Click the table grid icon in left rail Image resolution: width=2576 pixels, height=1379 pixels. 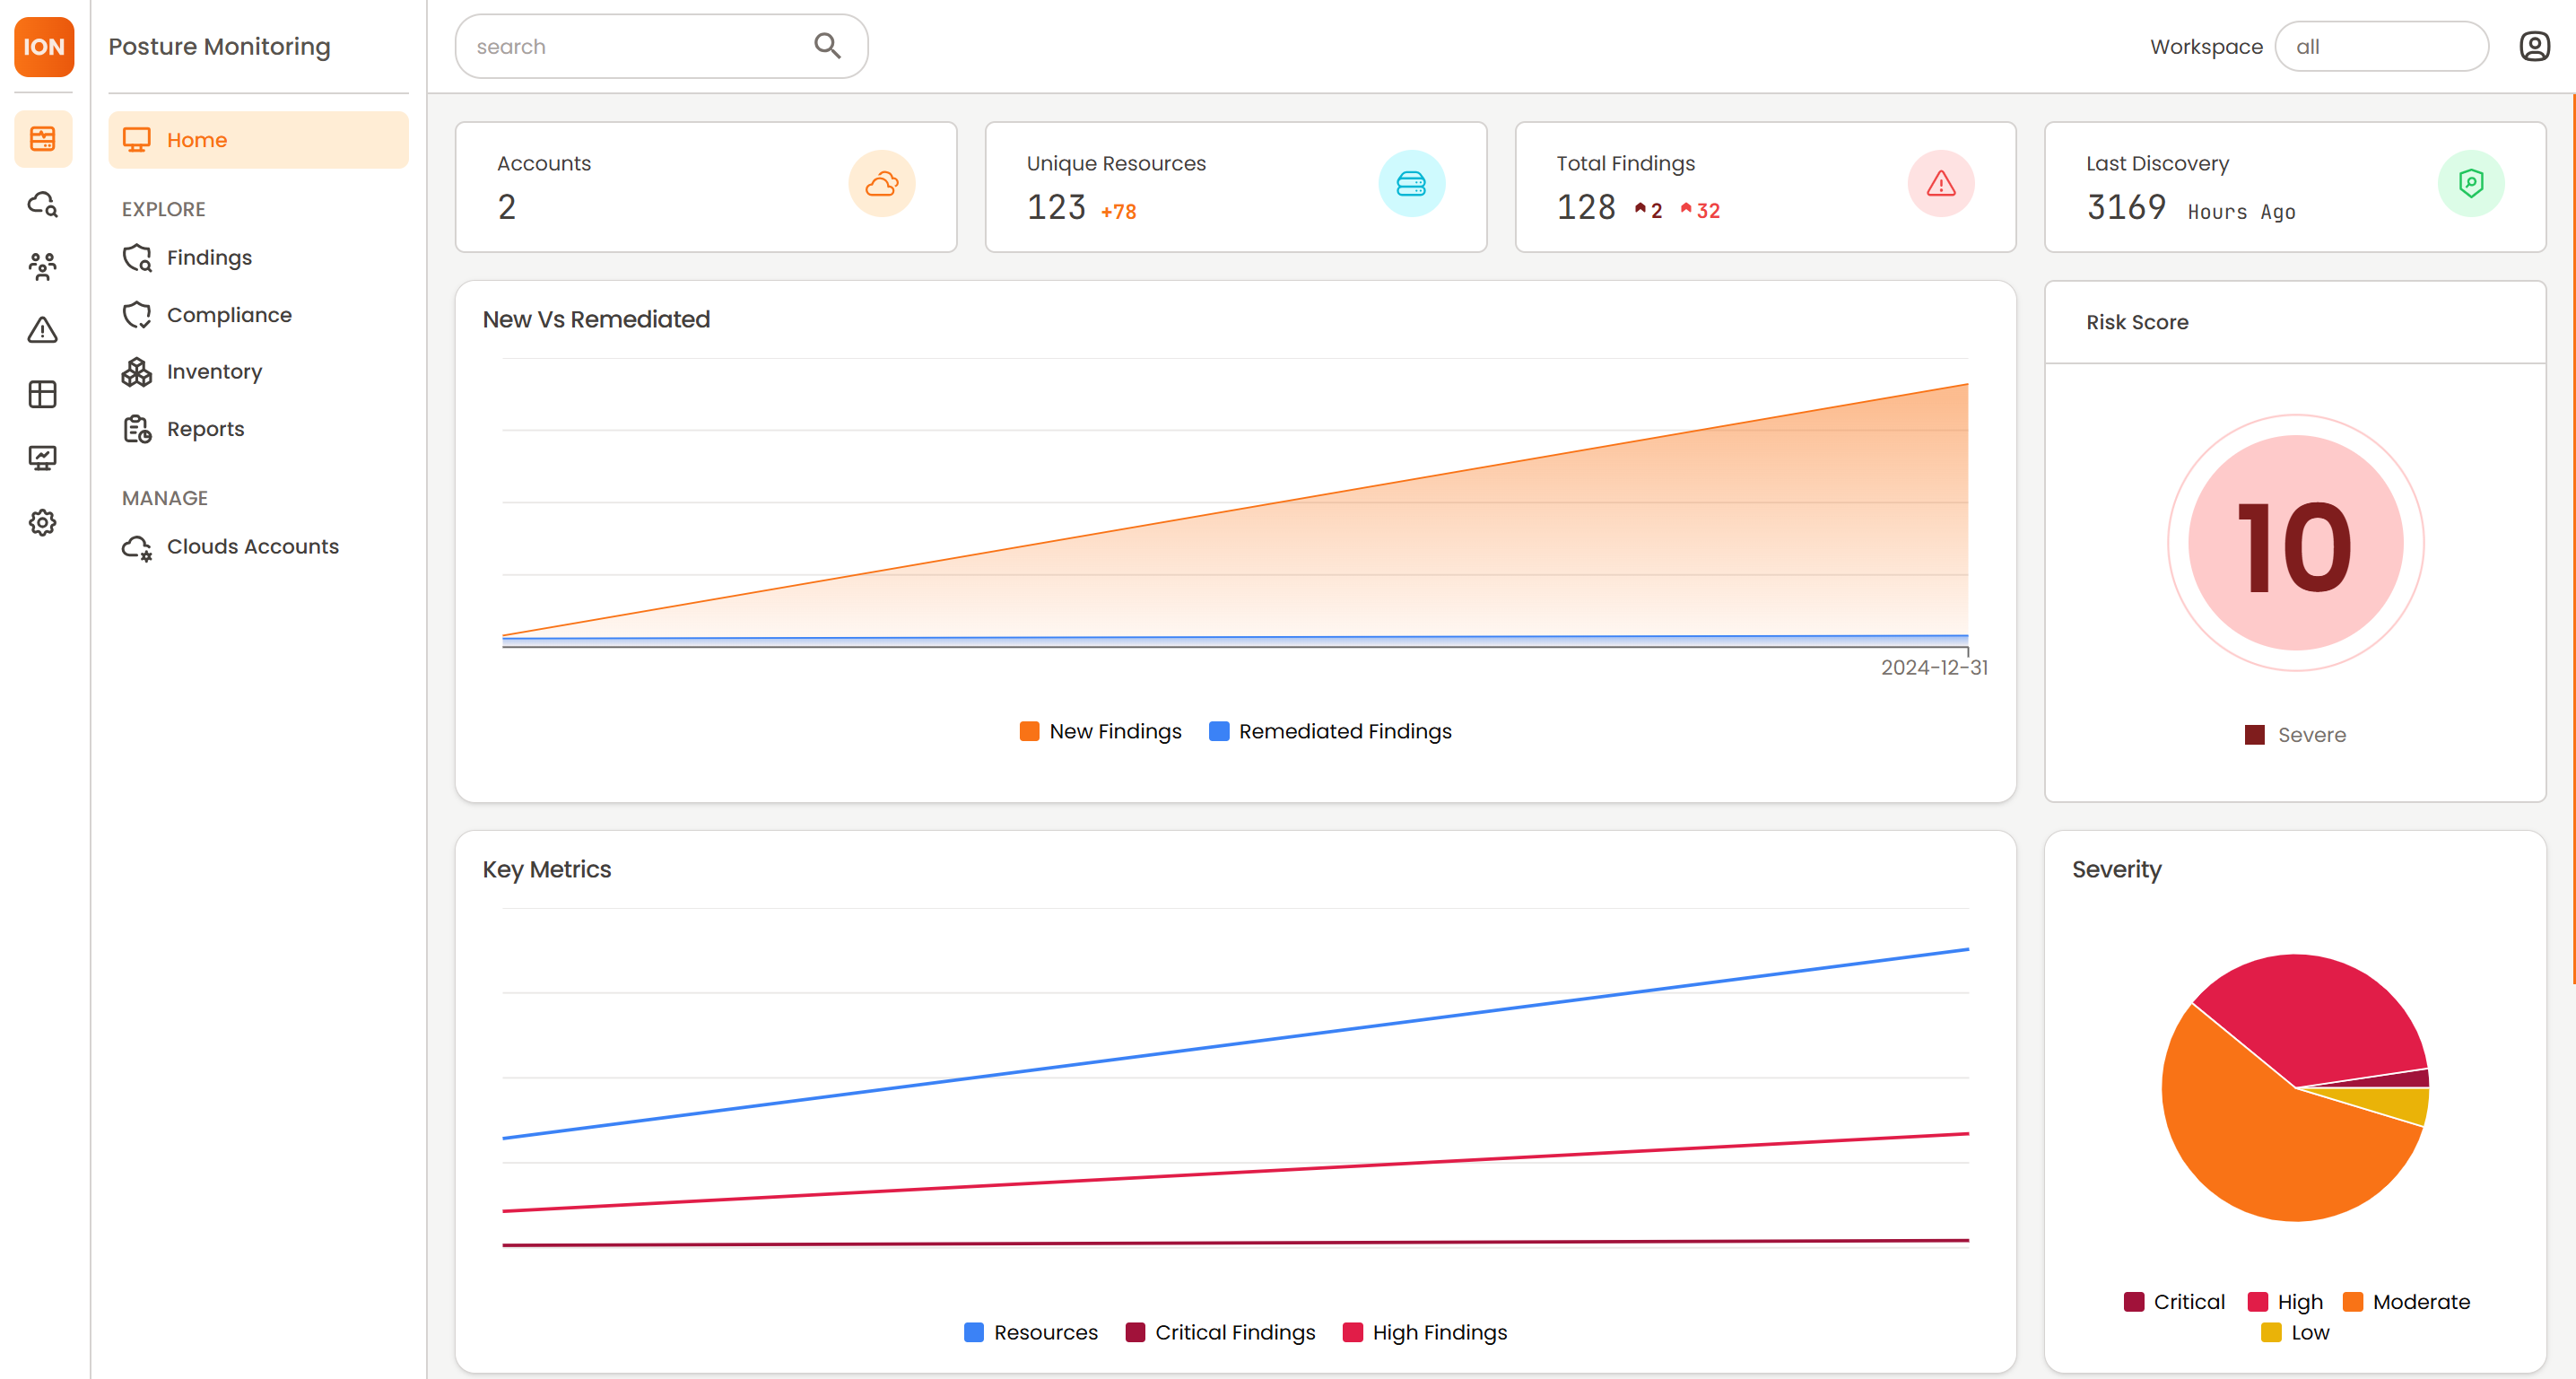tap(42, 394)
